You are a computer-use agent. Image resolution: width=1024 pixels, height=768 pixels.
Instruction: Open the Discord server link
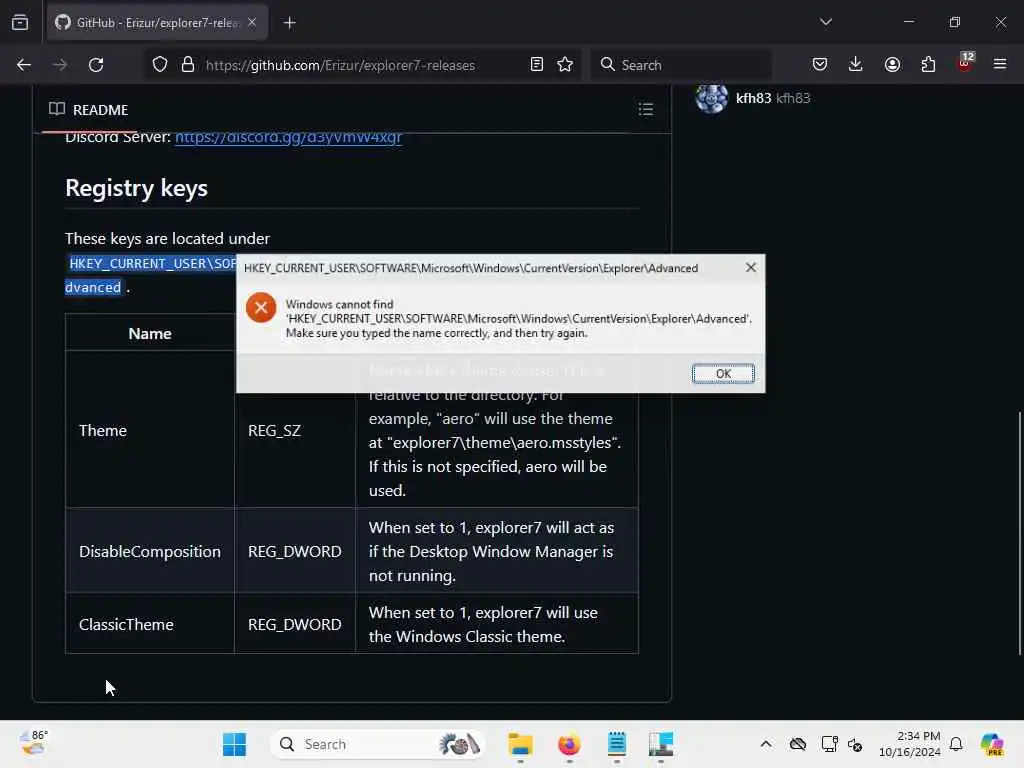pyautogui.click(x=288, y=137)
